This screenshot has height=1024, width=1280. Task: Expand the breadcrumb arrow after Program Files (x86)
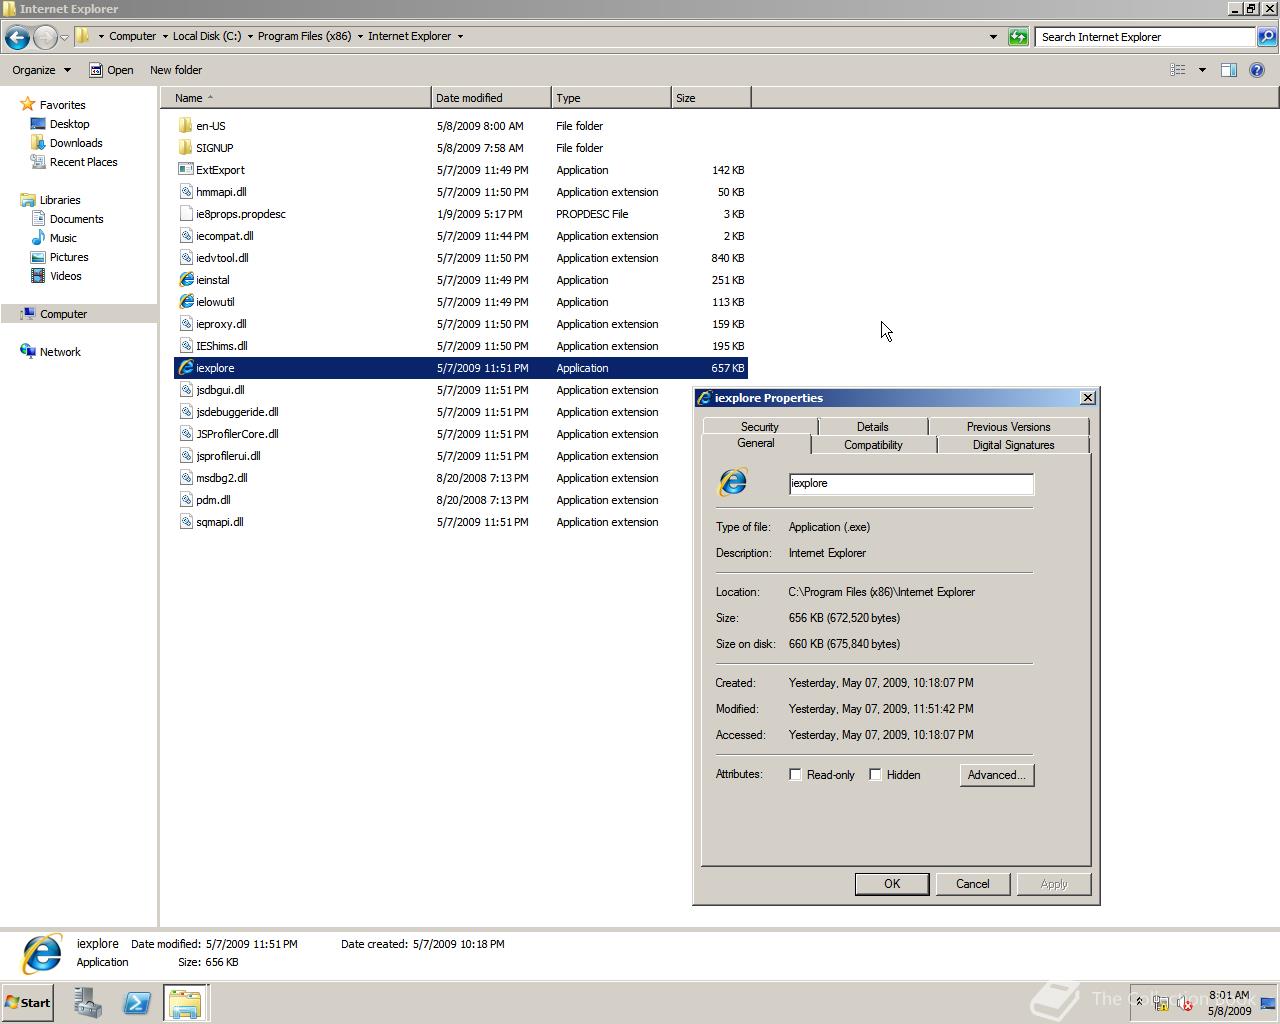pos(360,37)
